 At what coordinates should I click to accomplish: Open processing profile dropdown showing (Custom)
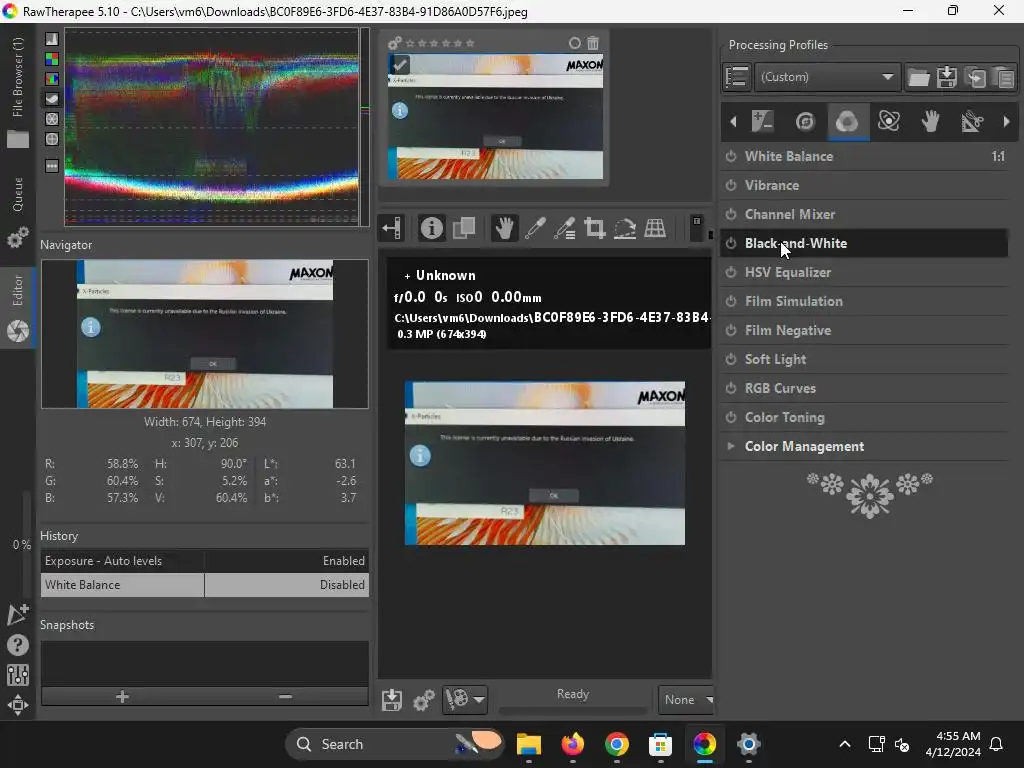[827, 77]
